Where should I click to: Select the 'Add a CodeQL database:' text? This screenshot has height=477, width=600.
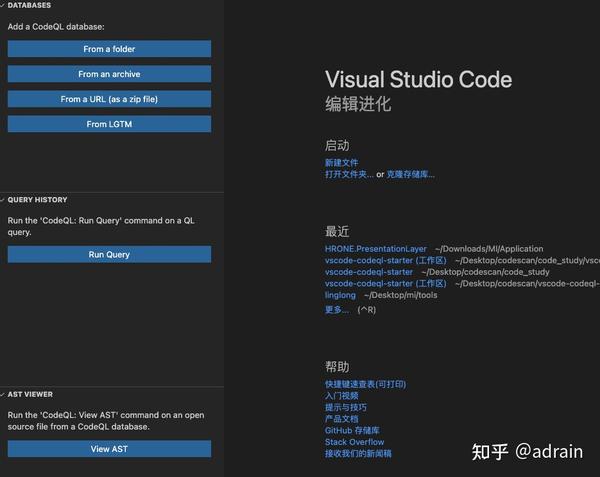56,27
